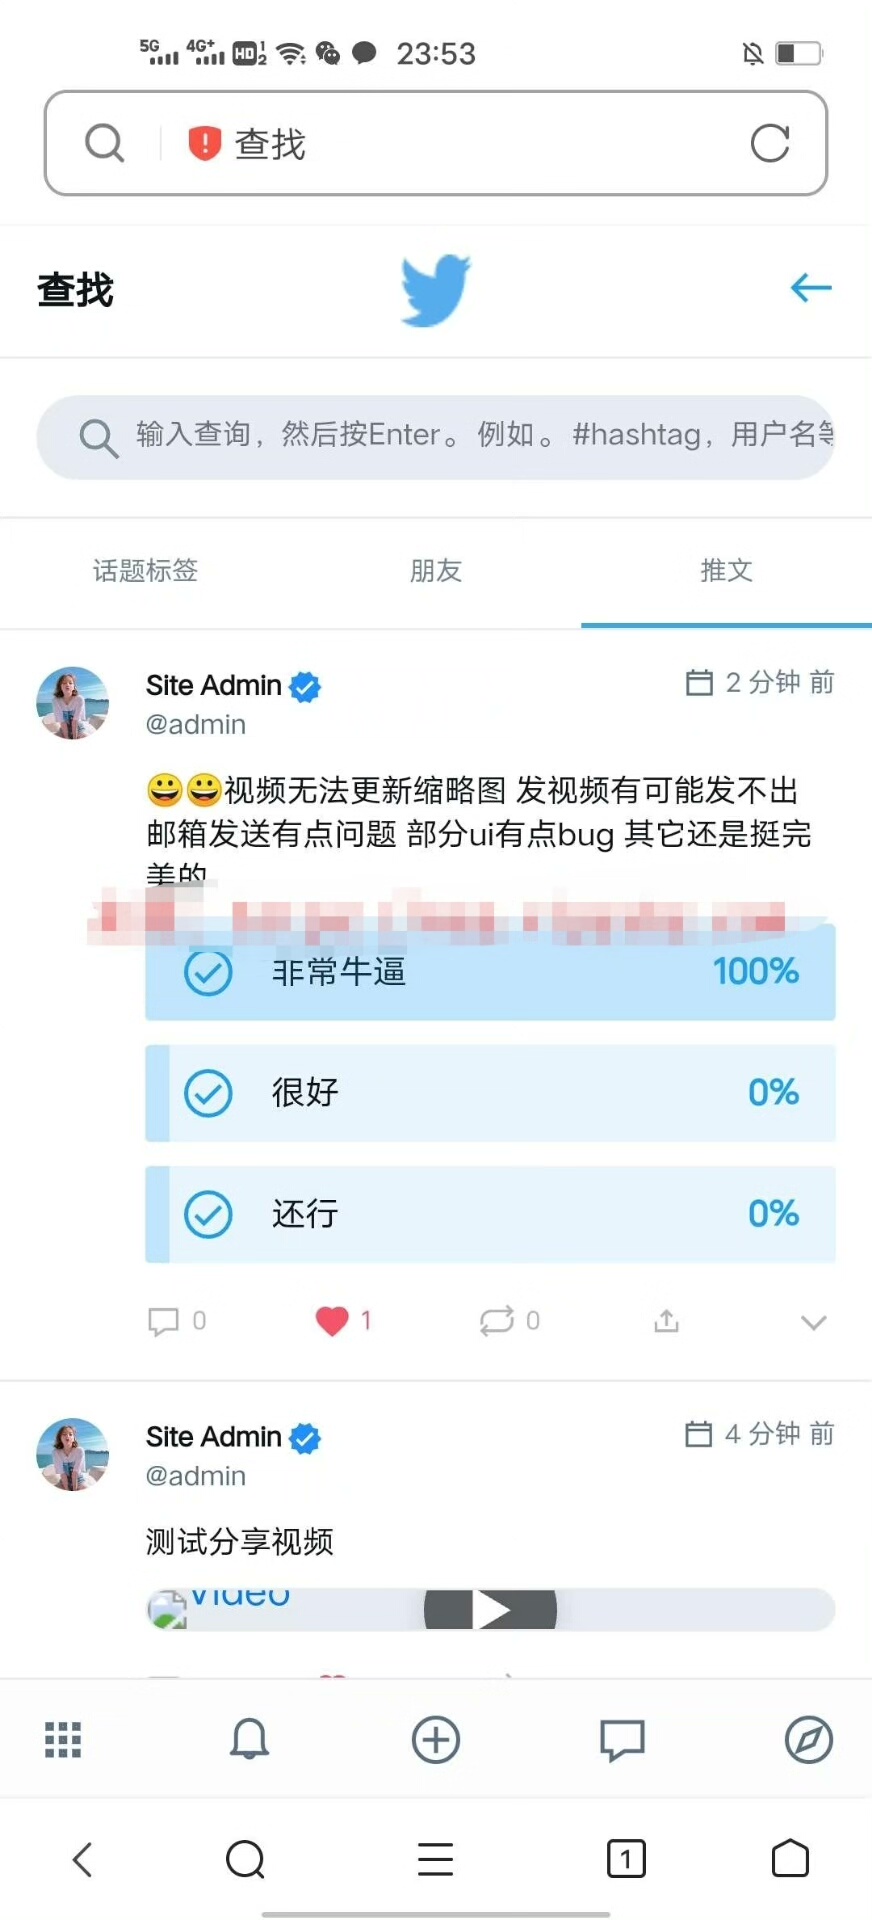Open browser hamburger menu
Image resolution: width=872 pixels, height=1920 pixels.
(436, 1859)
